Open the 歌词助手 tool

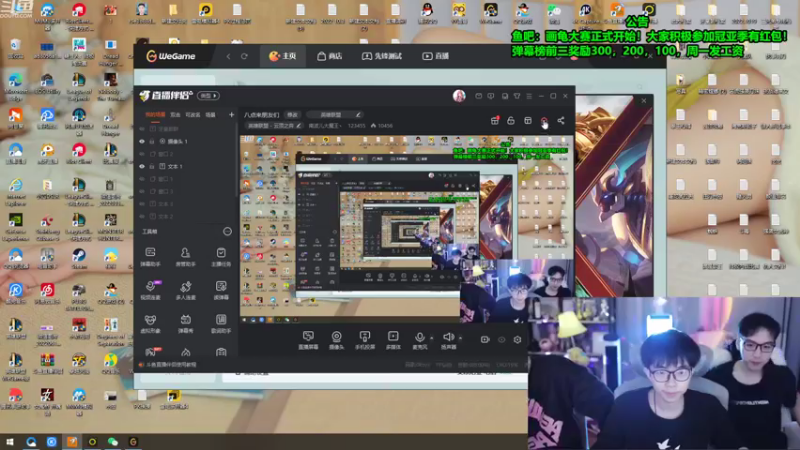221,323
